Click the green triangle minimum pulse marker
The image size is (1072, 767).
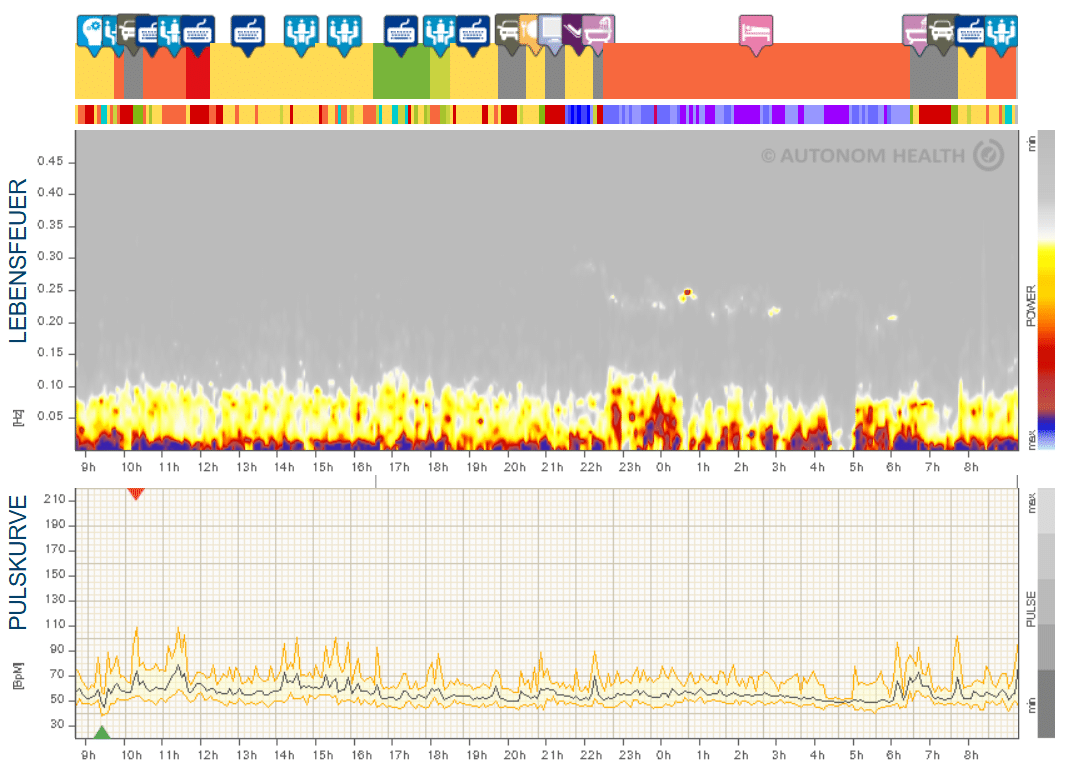click(x=102, y=733)
